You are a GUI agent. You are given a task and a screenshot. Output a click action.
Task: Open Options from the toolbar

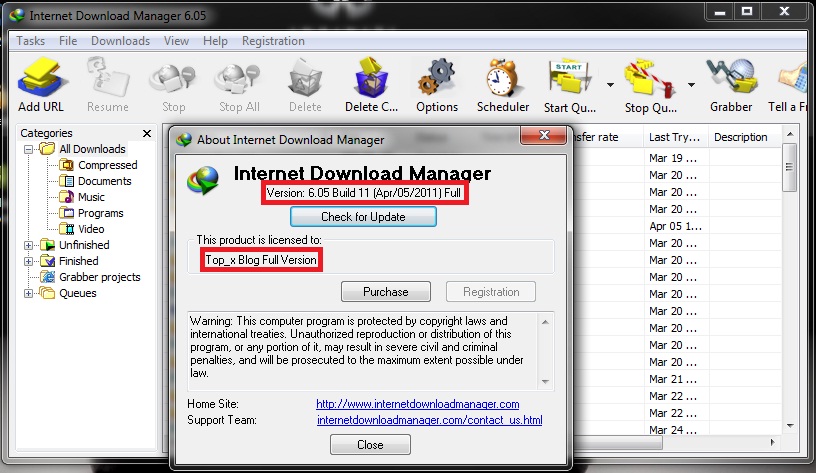click(x=437, y=85)
